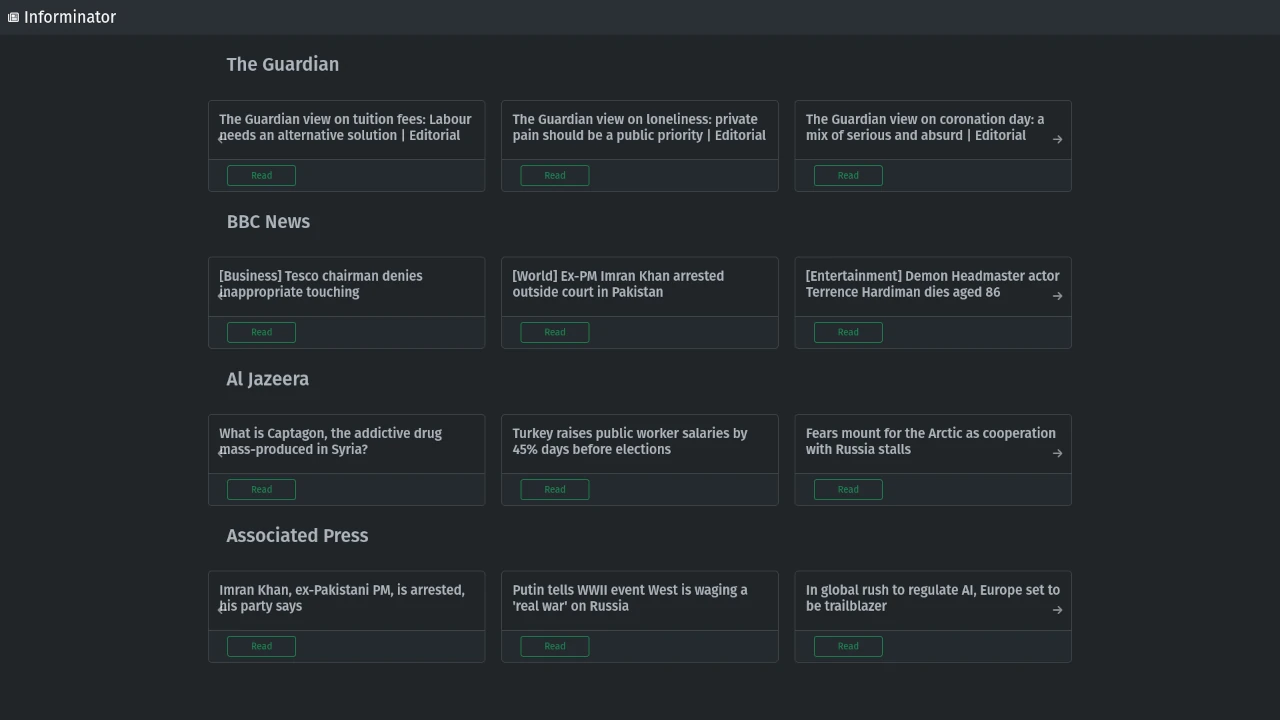Show next Al Jazeera articles with right arrow

coord(1057,453)
